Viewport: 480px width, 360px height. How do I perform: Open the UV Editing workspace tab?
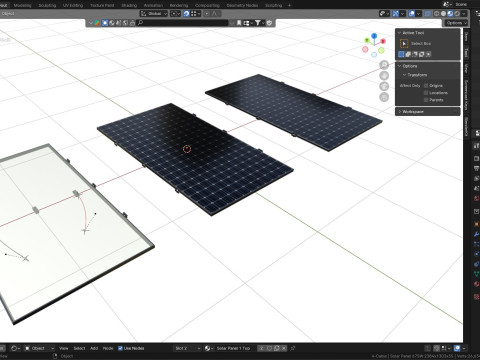(x=73, y=5)
